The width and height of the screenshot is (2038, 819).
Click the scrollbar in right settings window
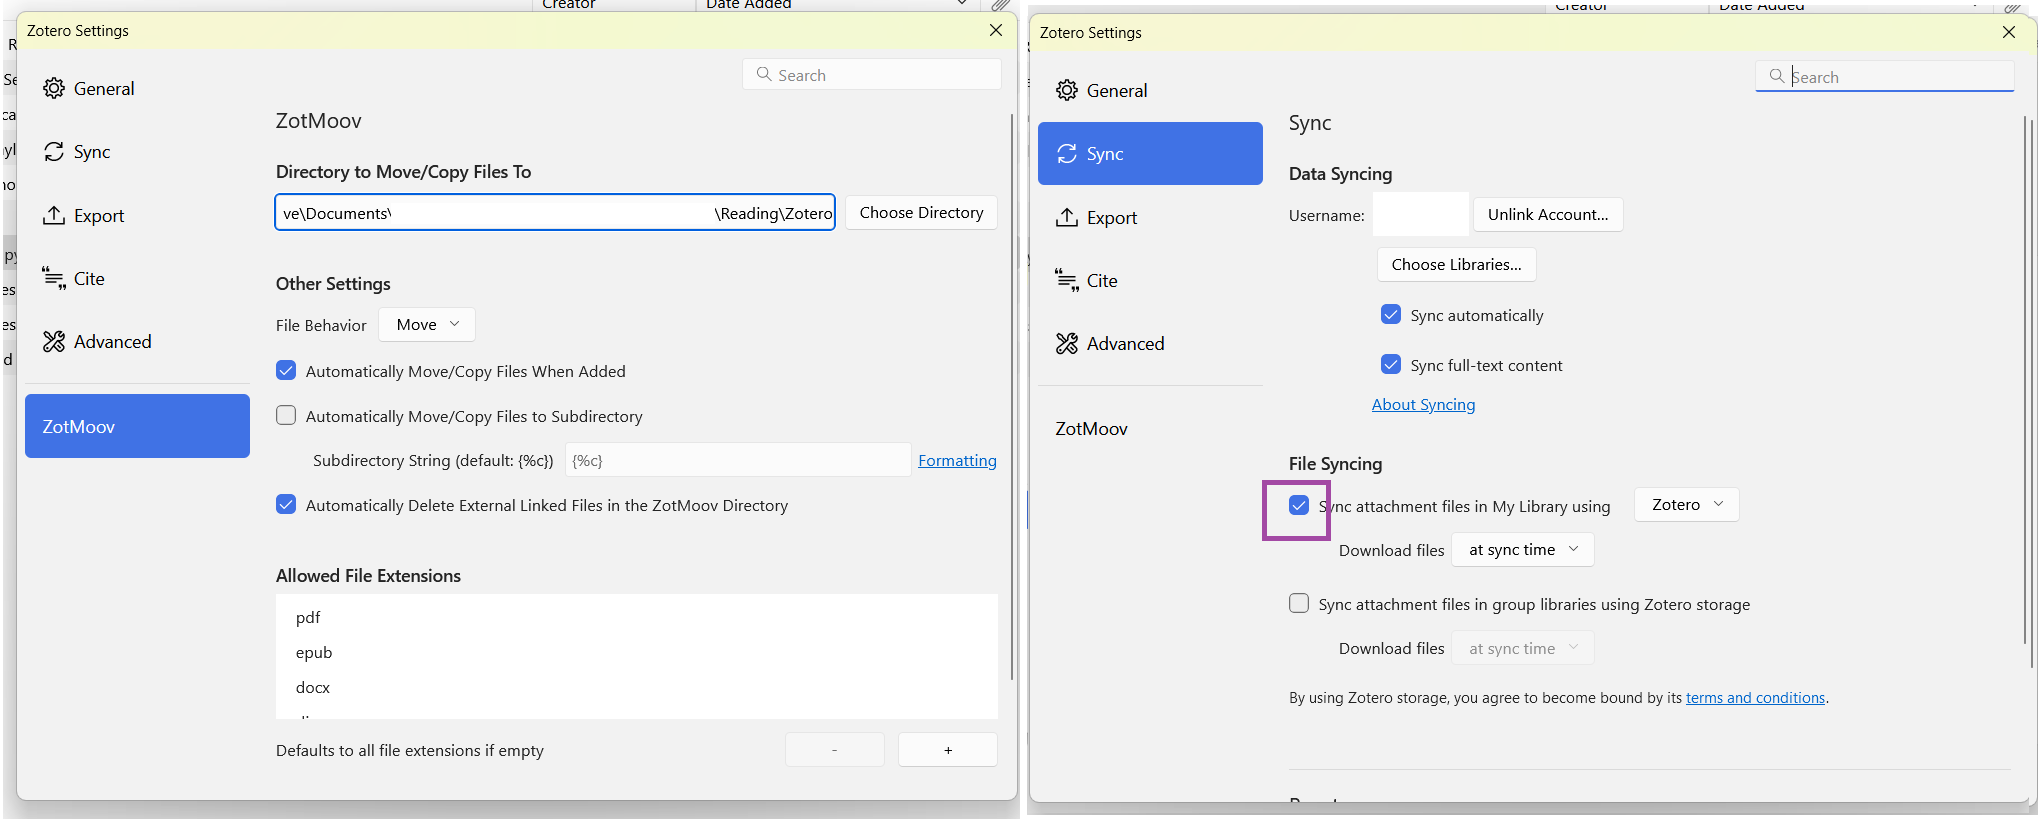[x=2027, y=380]
